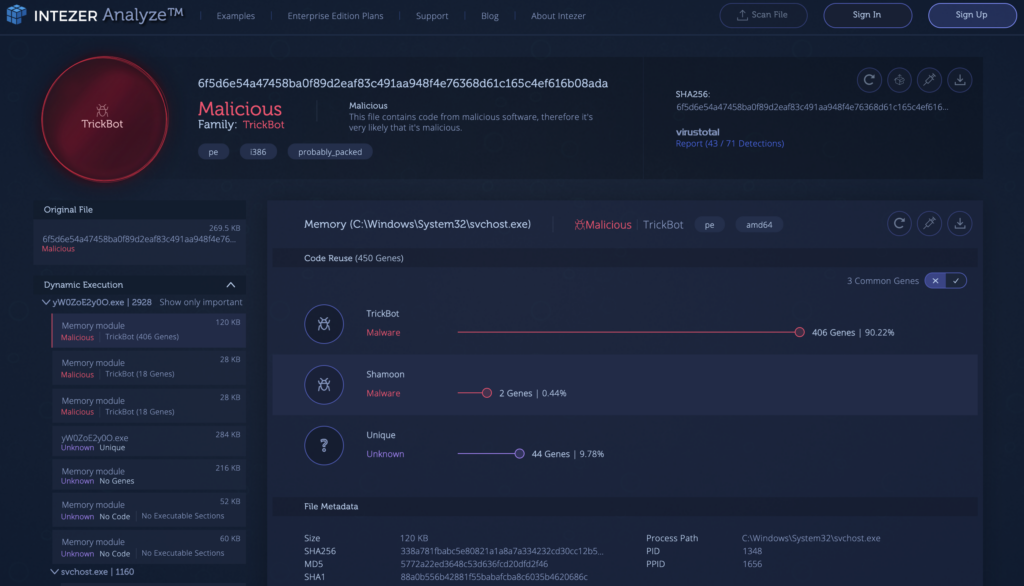Open About Intezer
This screenshot has width=1024, height=586.
[558, 16]
